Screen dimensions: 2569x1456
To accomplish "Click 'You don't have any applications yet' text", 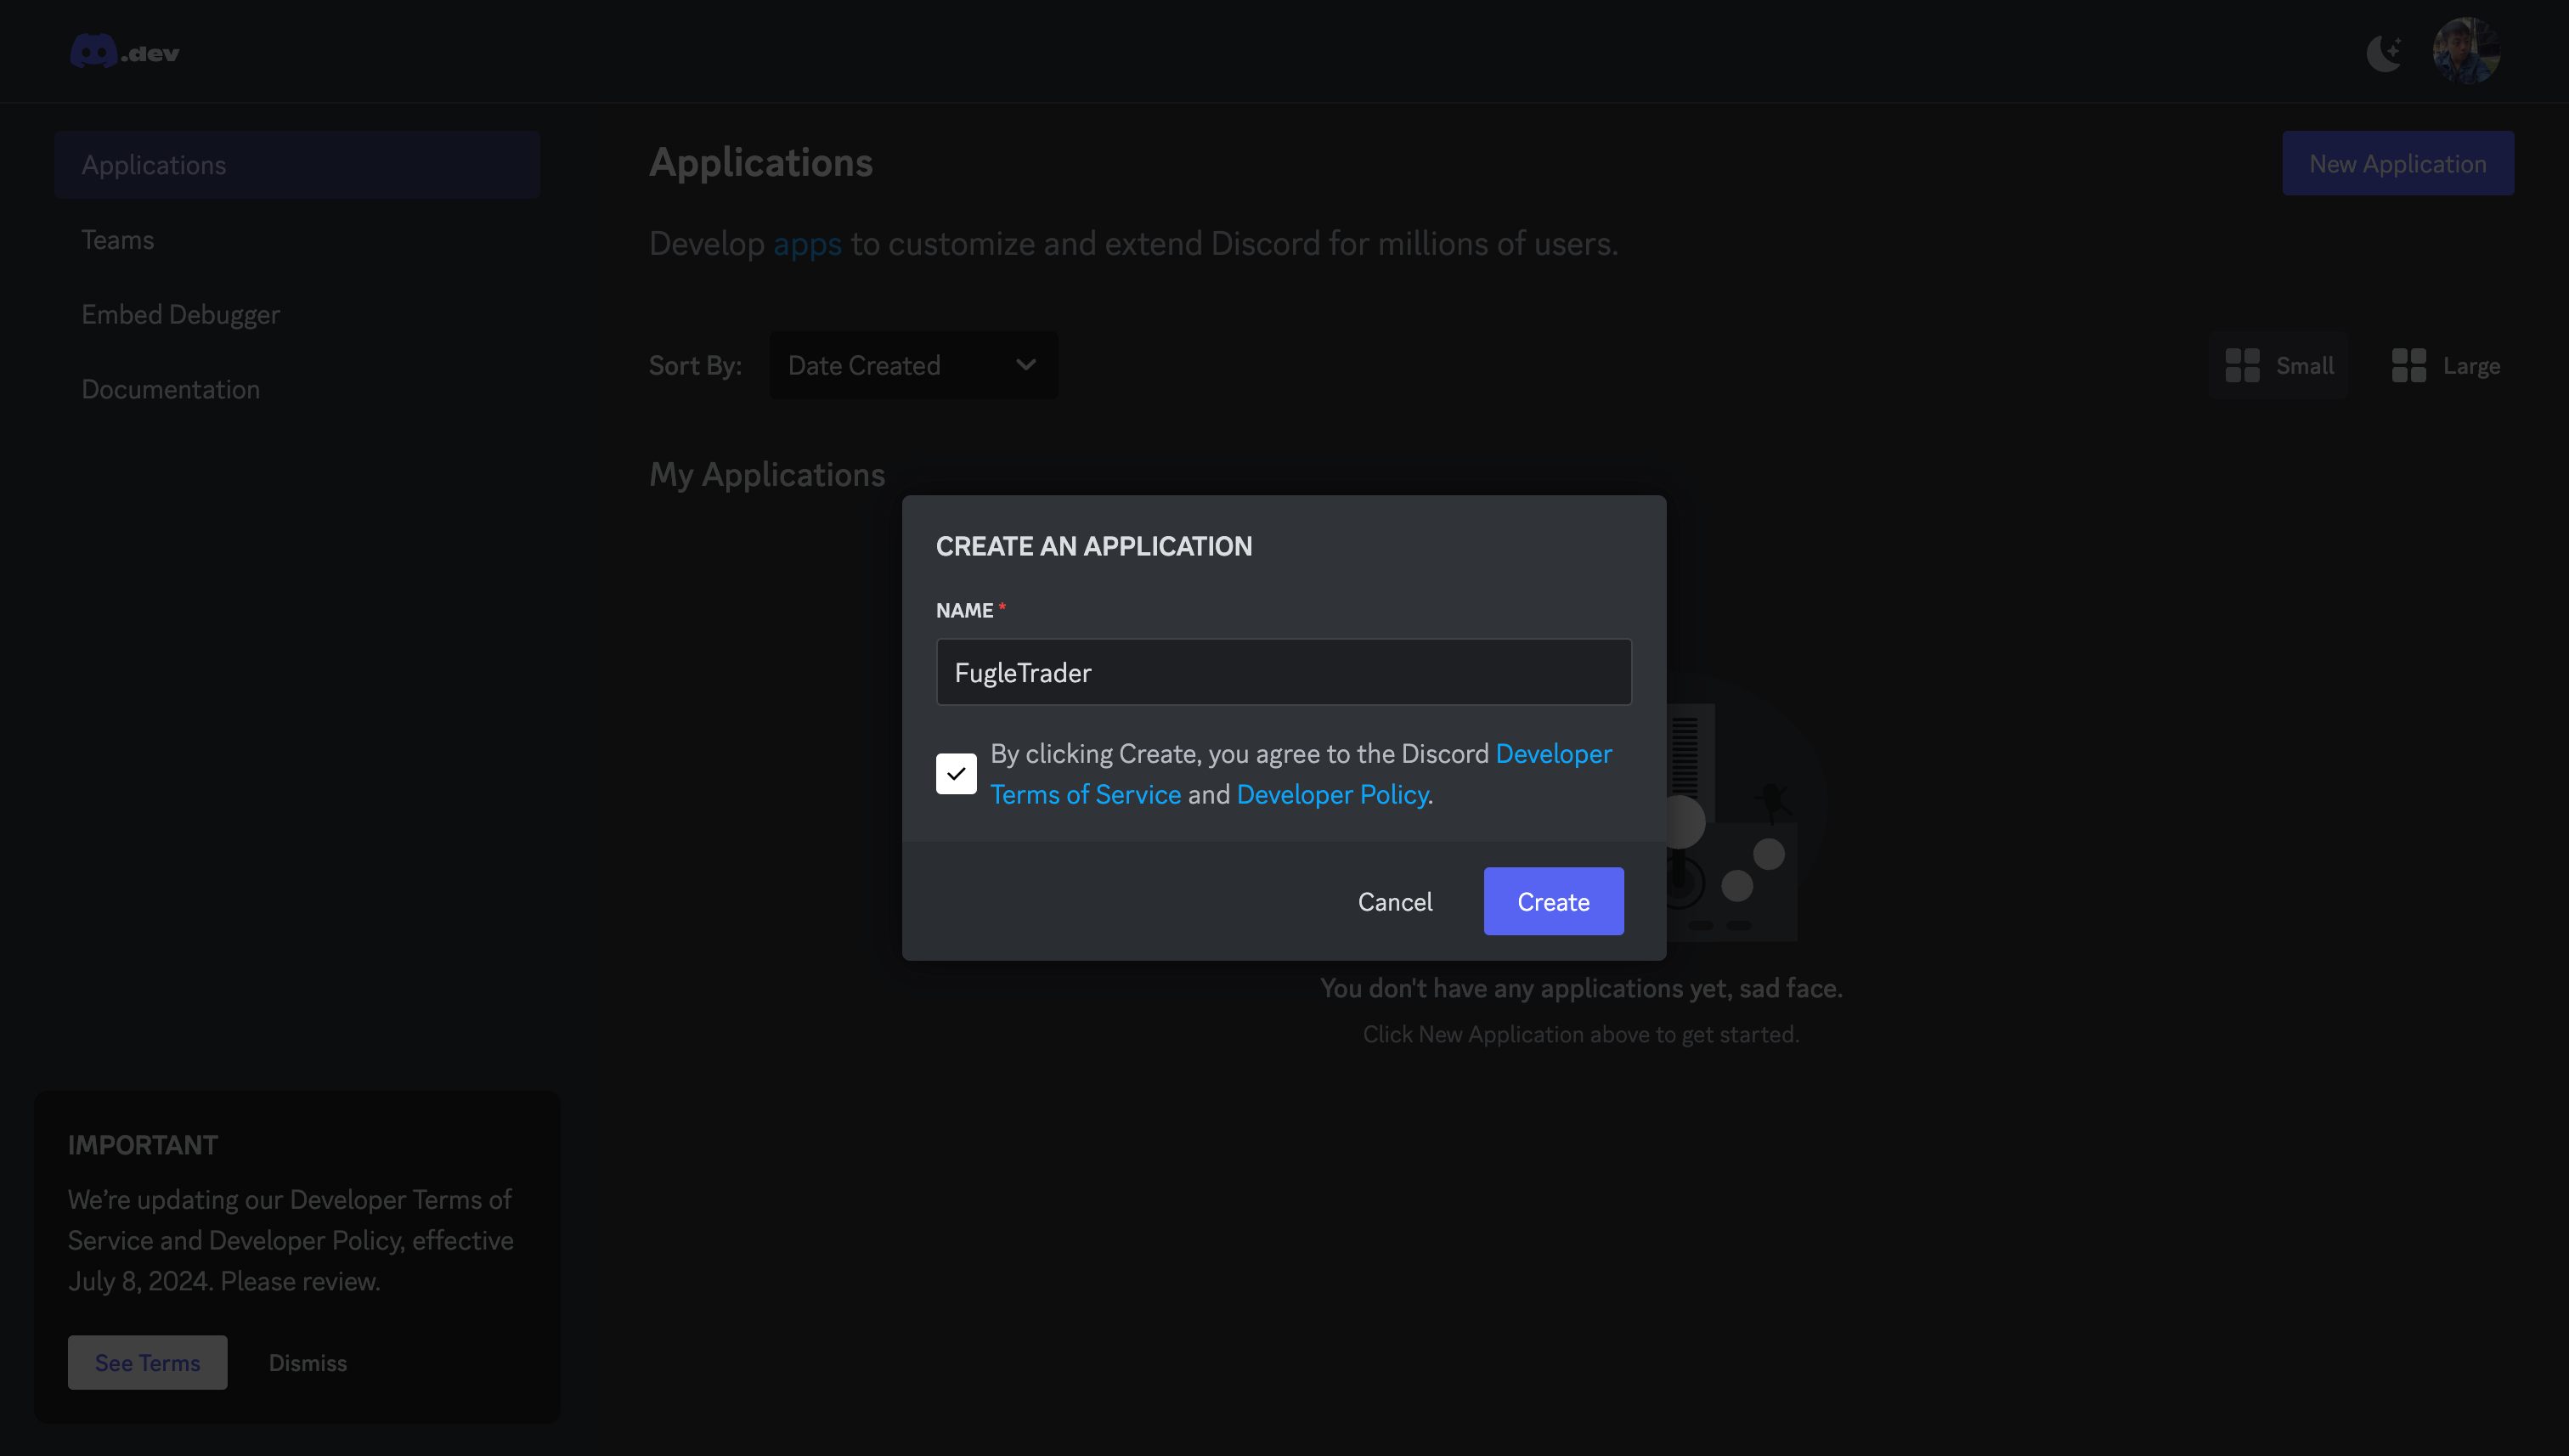I will click(x=1580, y=988).
